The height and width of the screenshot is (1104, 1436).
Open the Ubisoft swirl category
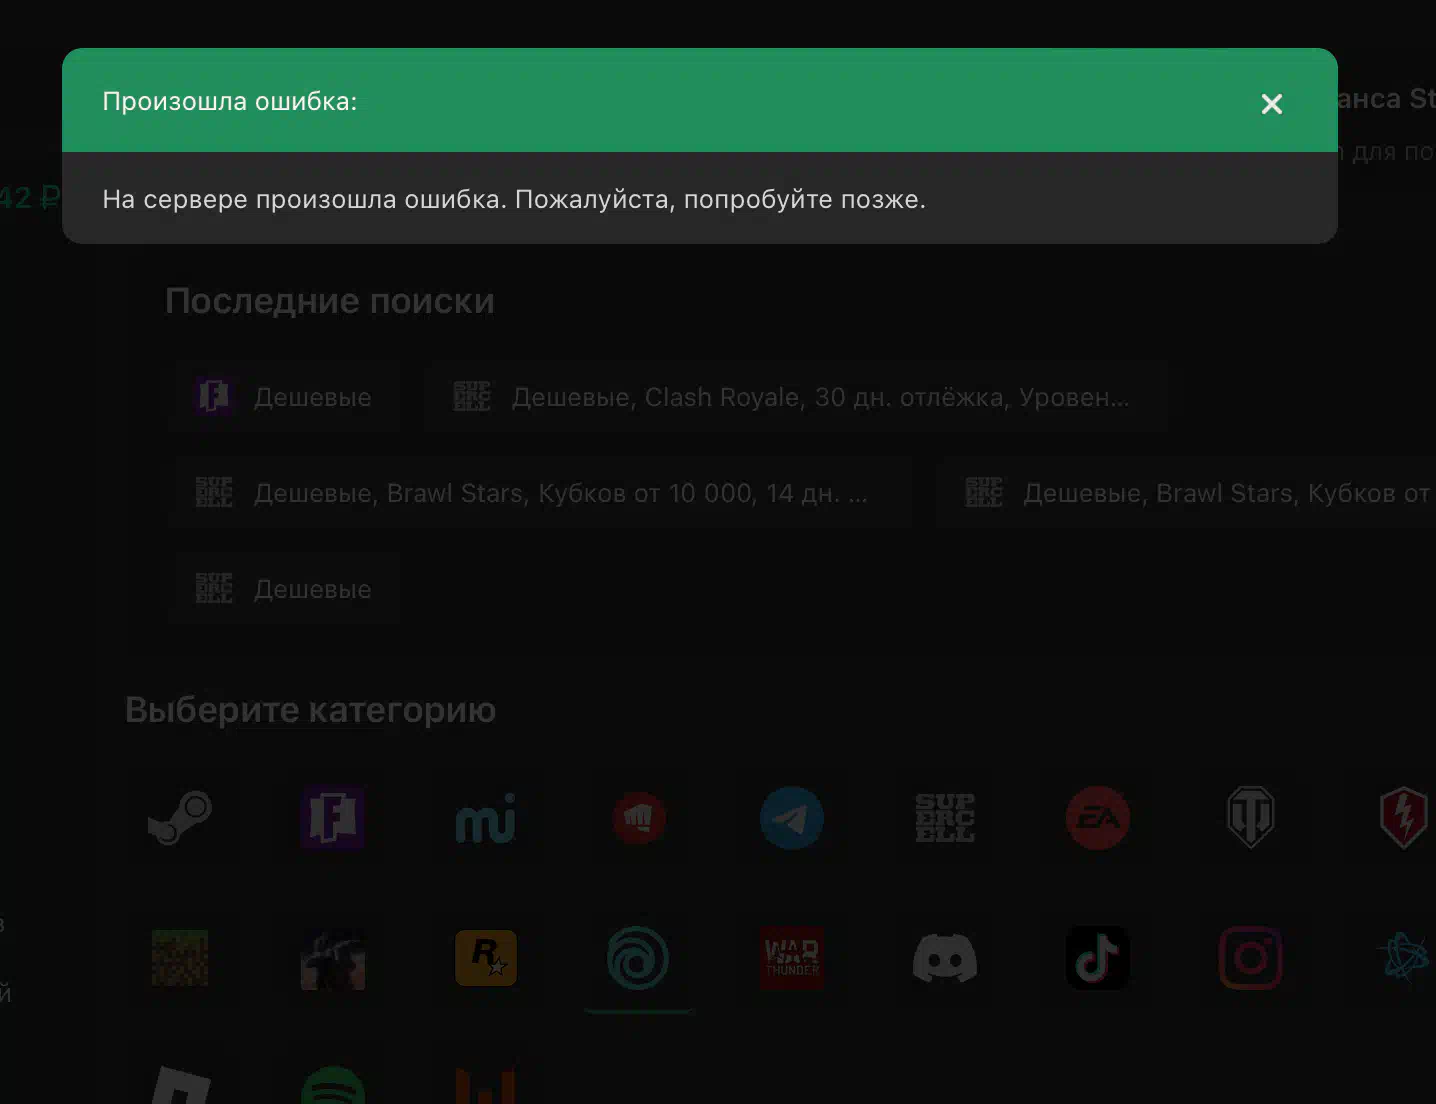coord(638,958)
